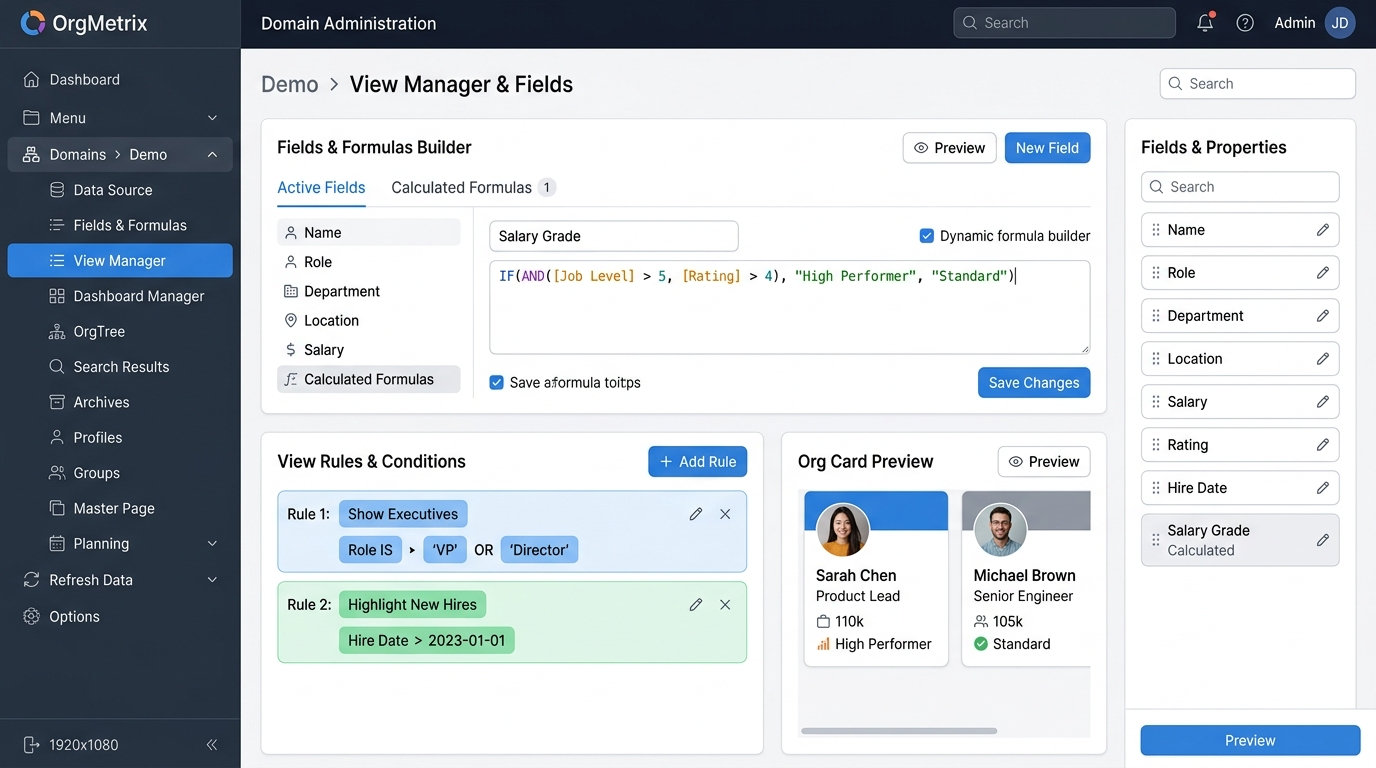Collapse the sidebar with double chevron
1376x768 pixels.
(212, 745)
